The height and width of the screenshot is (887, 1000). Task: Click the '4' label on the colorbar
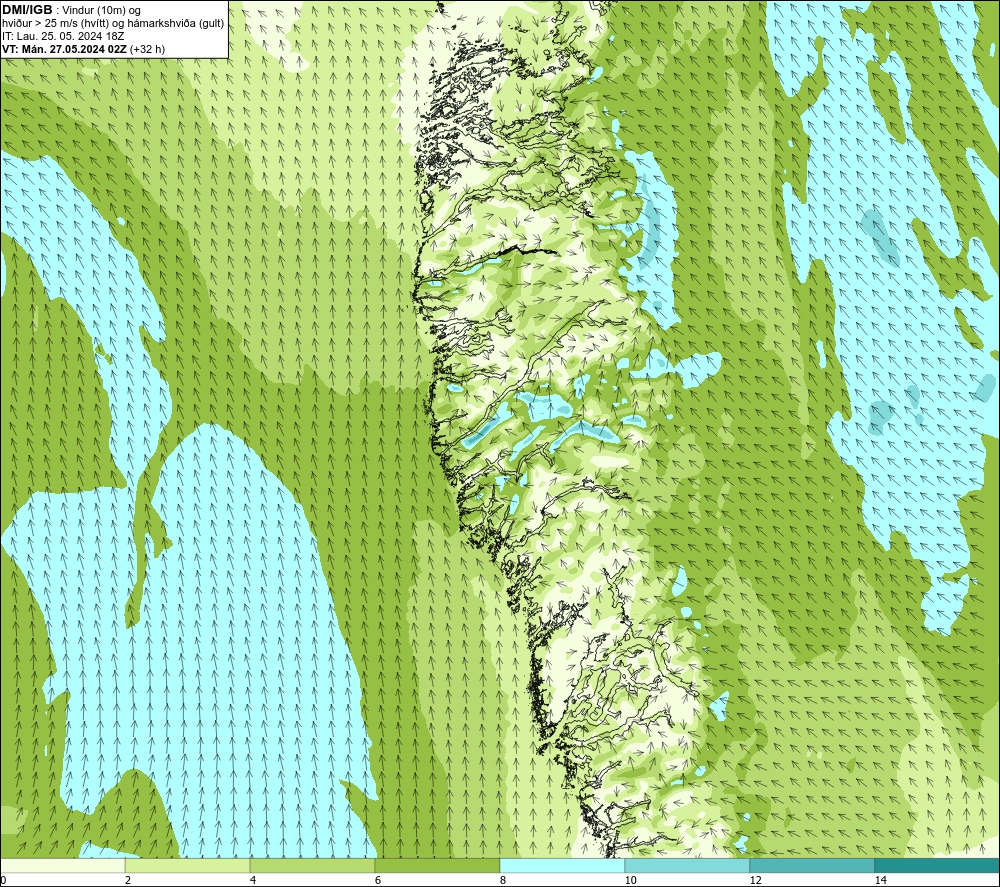pos(253,880)
